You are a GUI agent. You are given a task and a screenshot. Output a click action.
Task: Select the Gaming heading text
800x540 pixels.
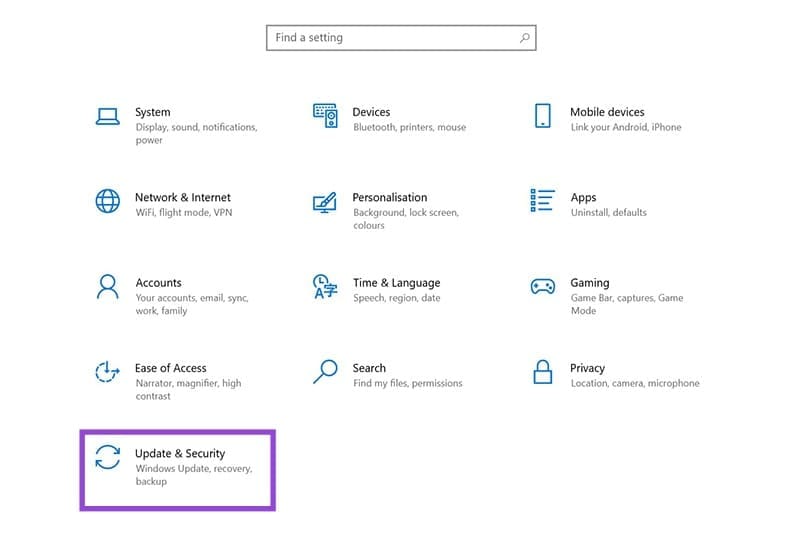click(589, 283)
